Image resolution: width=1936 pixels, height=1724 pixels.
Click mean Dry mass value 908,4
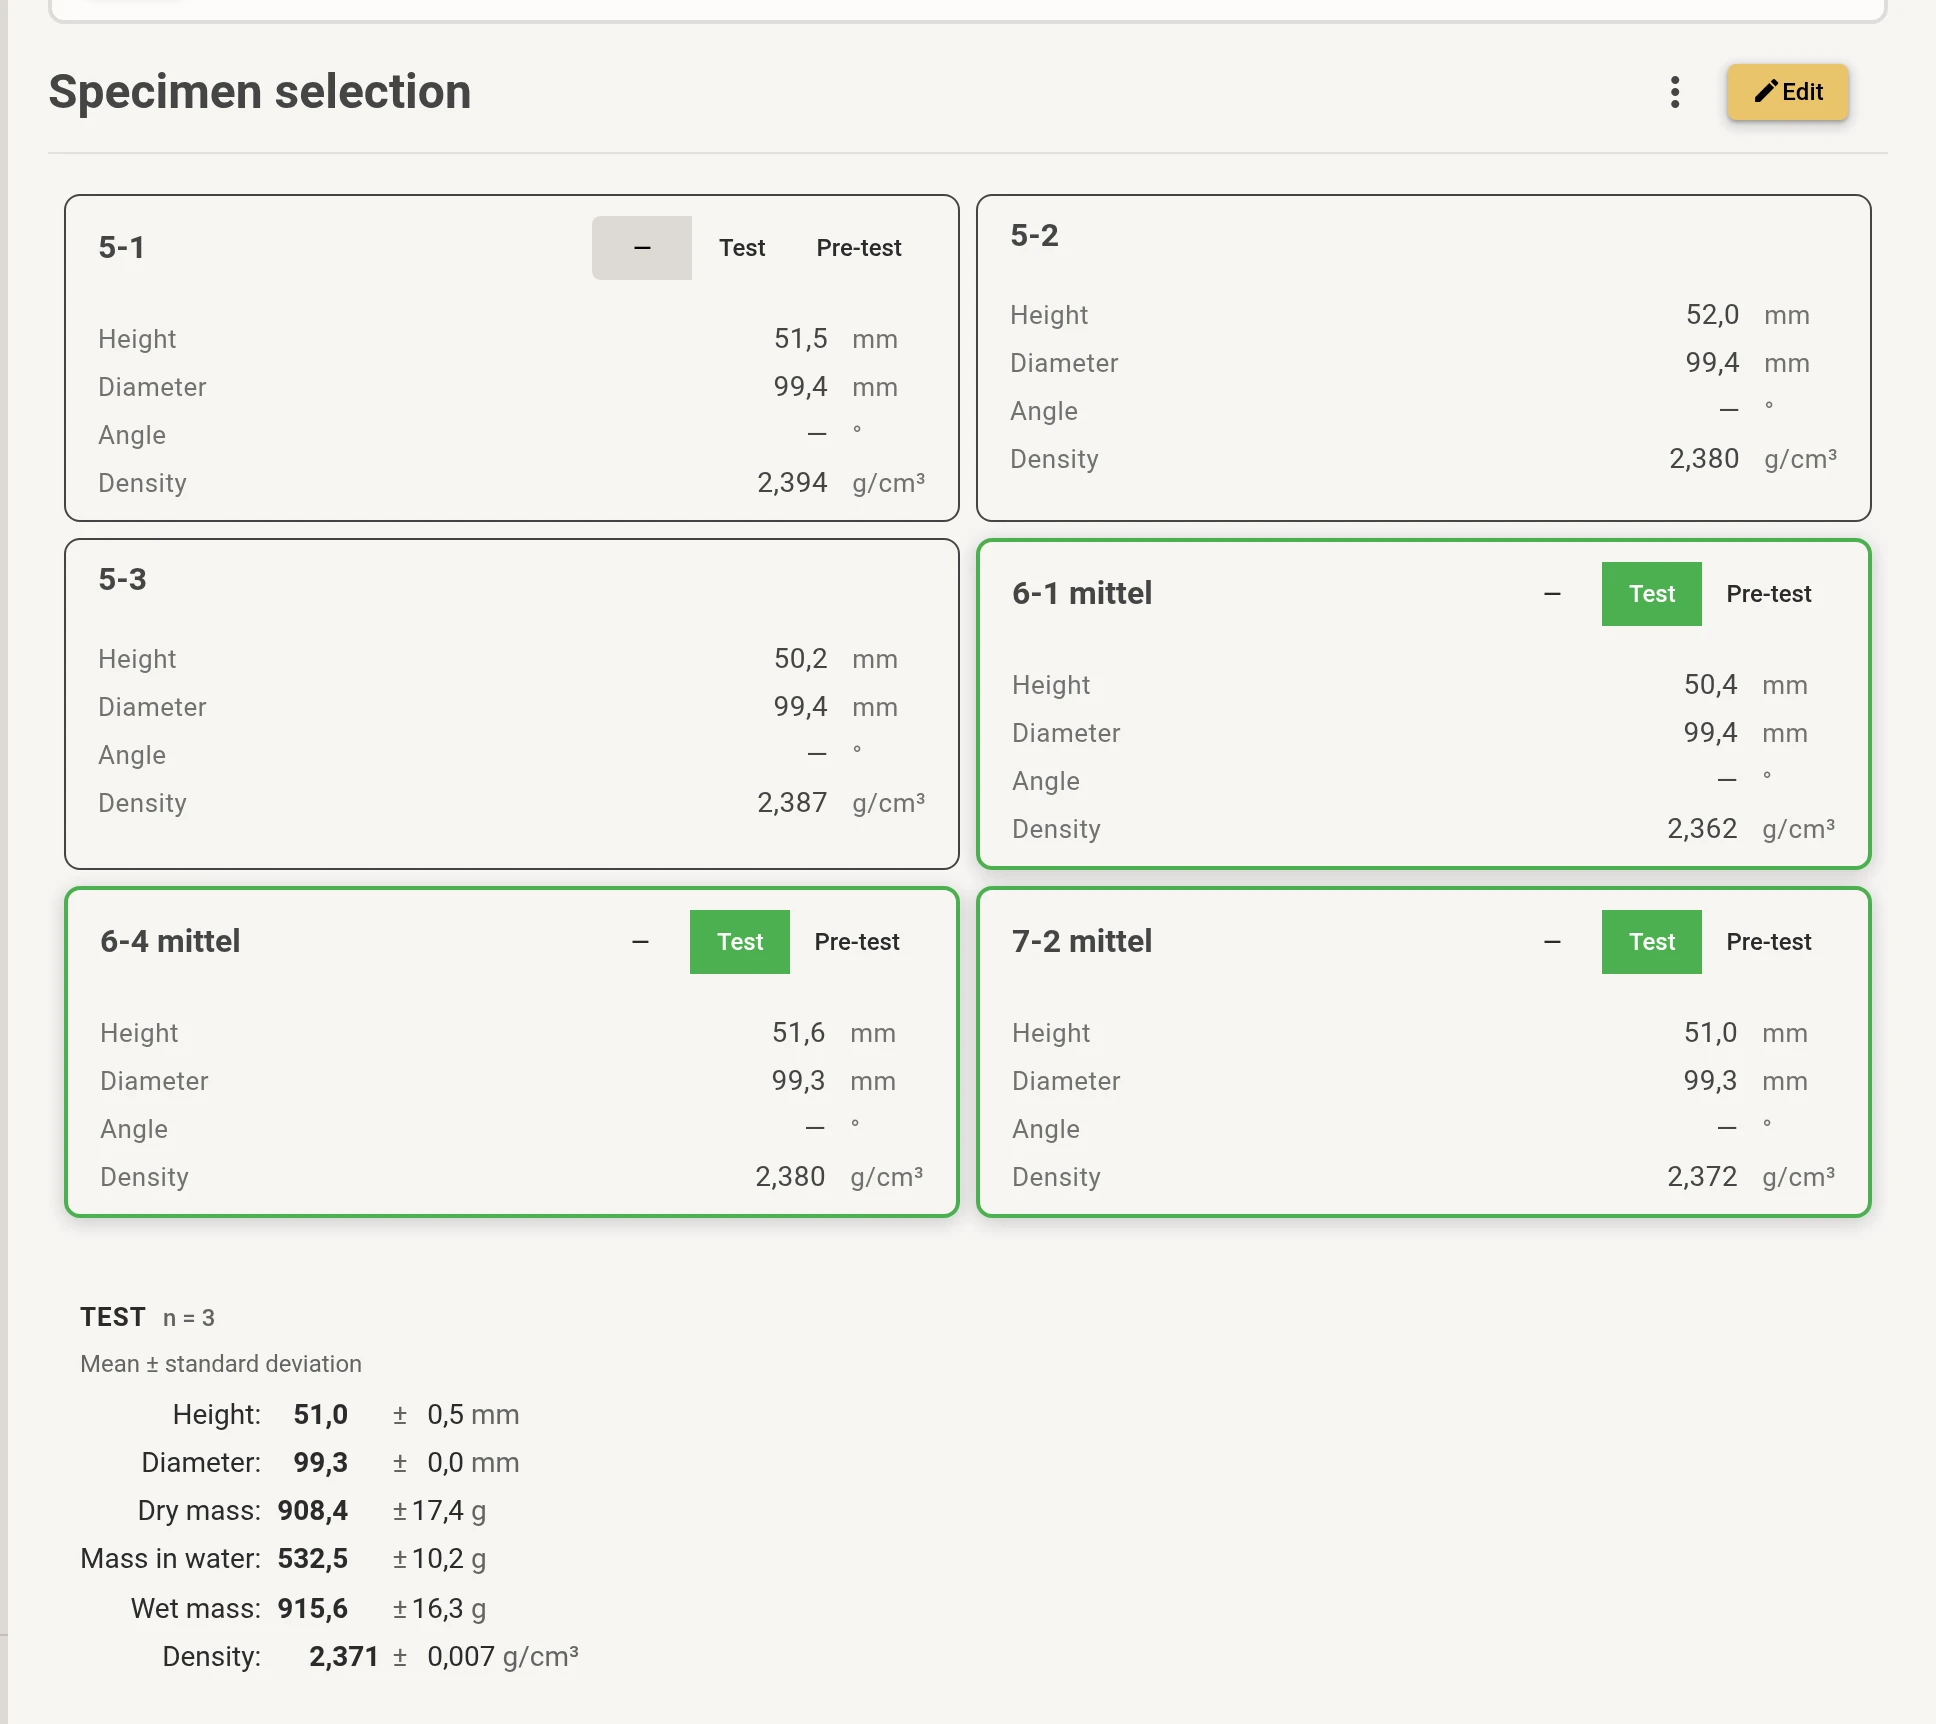point(313,1511)
